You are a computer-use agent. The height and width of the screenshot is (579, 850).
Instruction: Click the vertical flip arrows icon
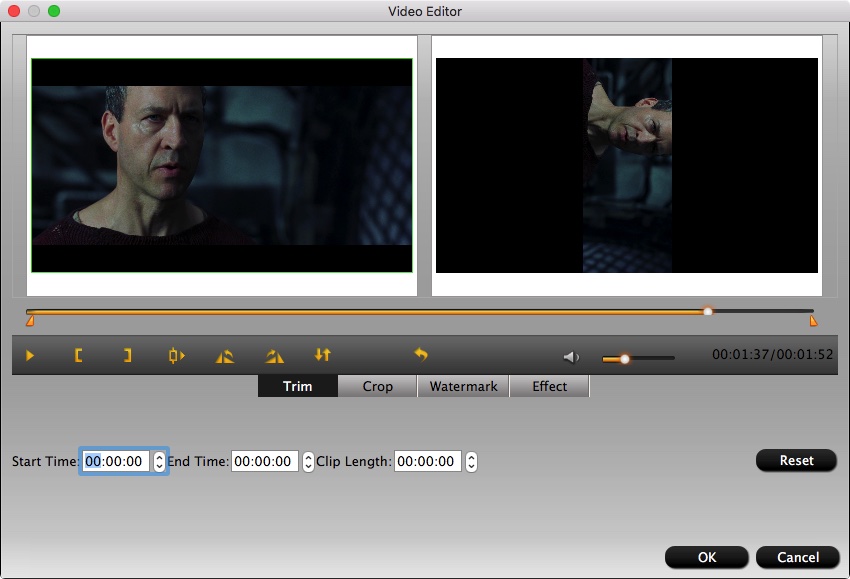pos(322,355)
